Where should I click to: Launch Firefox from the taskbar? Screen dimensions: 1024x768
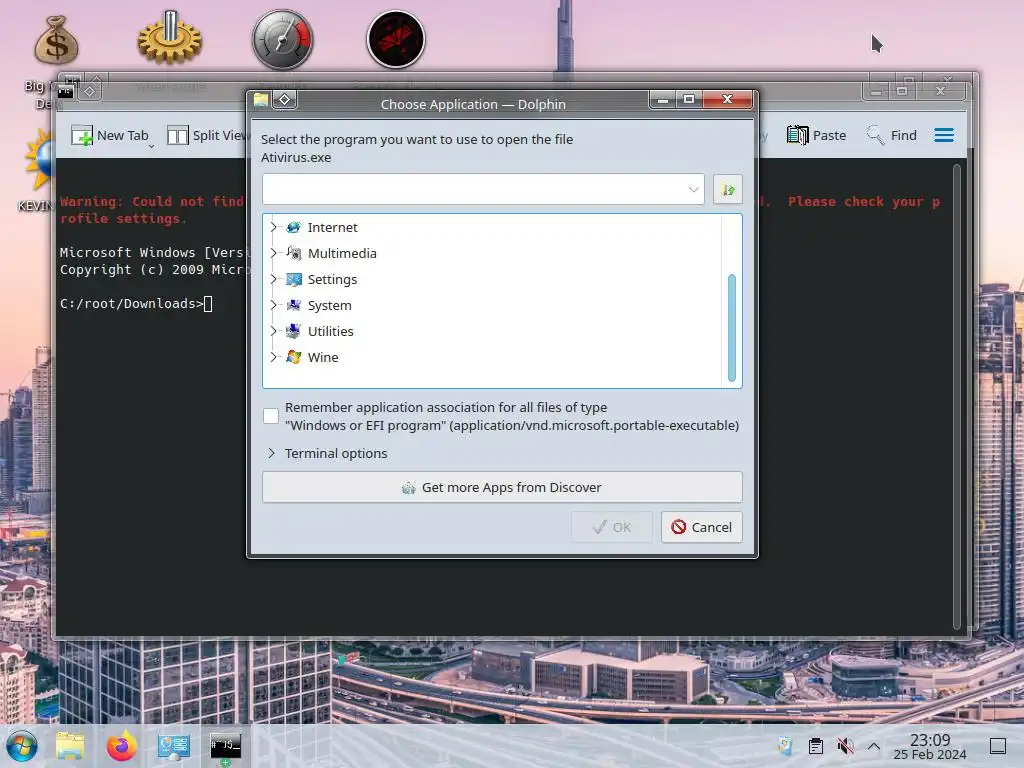coord(121,746)
